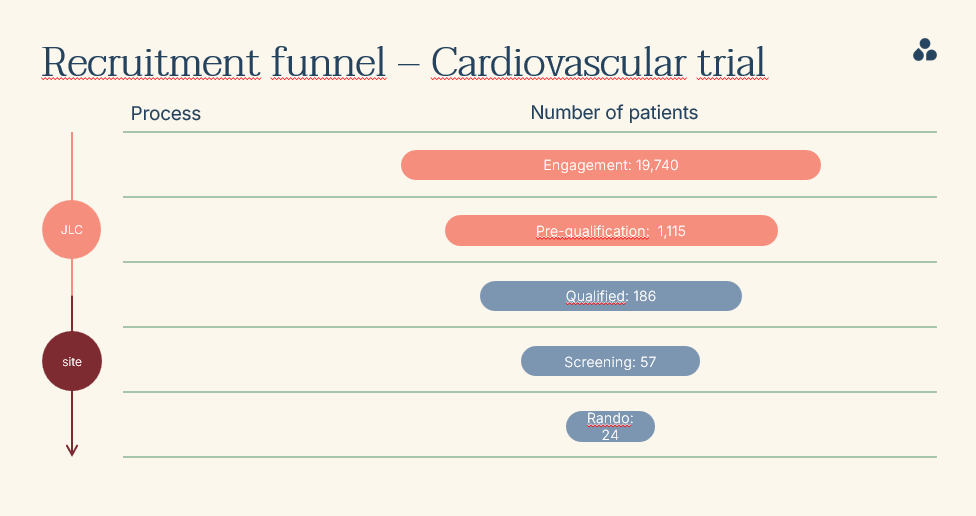
Task: Select the salmon JLC circle
Action: pos(72,230)
